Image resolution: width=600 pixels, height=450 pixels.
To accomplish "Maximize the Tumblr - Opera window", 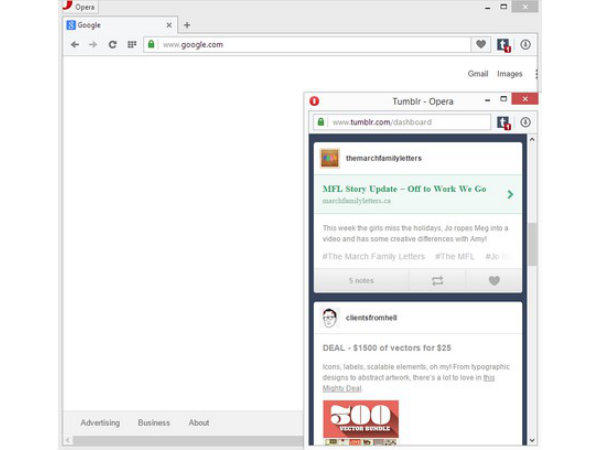I will 504,99.
